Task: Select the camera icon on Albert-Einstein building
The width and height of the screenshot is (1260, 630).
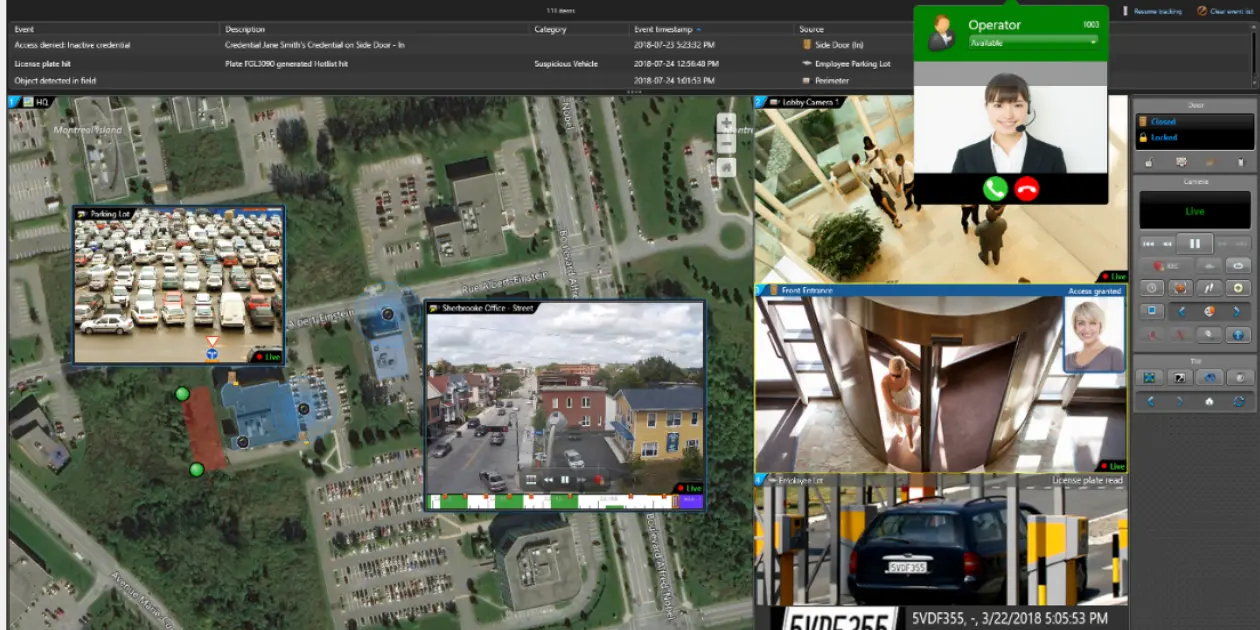Action: click(x=388, y=314)
